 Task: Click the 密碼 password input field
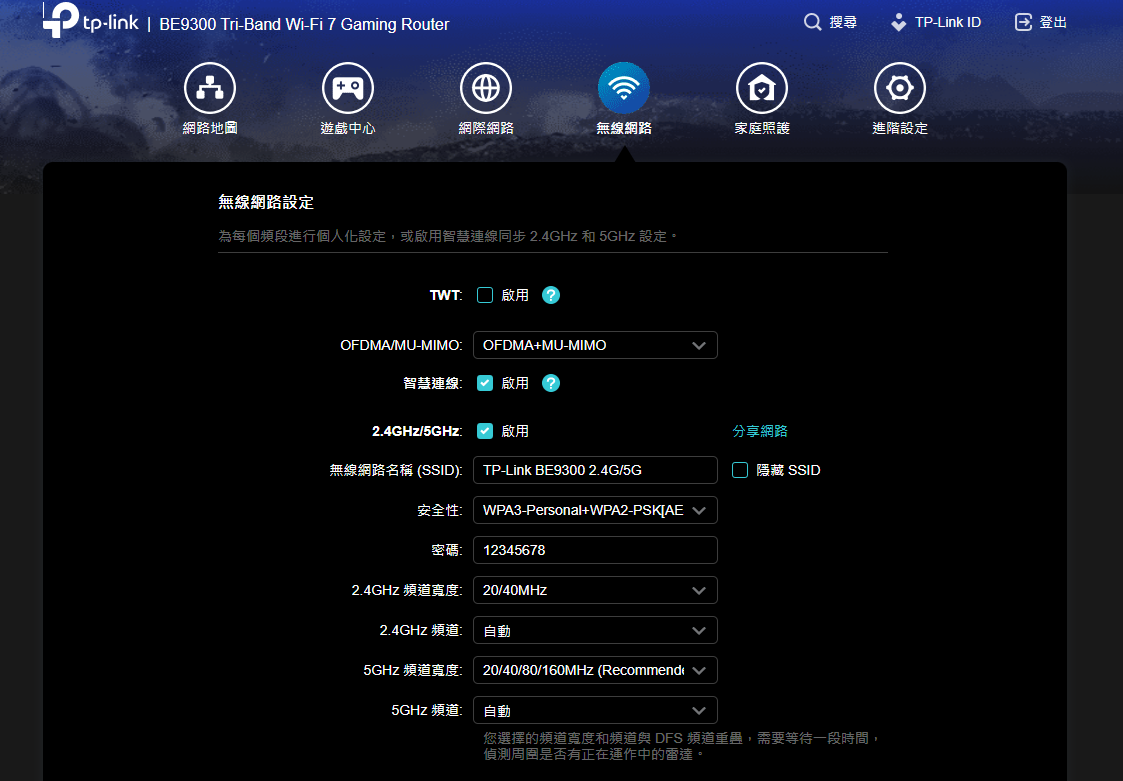pyautogui.click(x=595, y=550)
